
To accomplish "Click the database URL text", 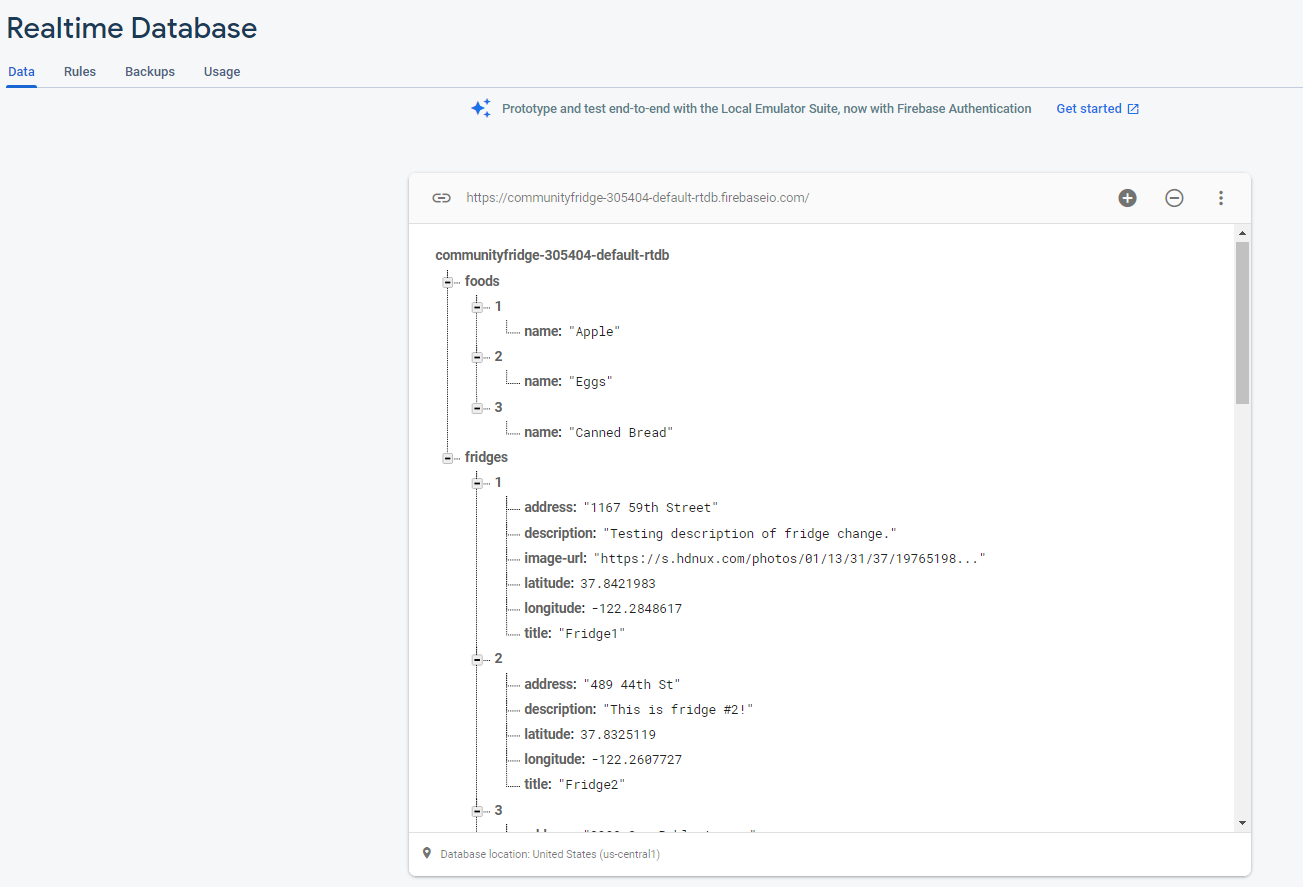I will coord(637,198).
